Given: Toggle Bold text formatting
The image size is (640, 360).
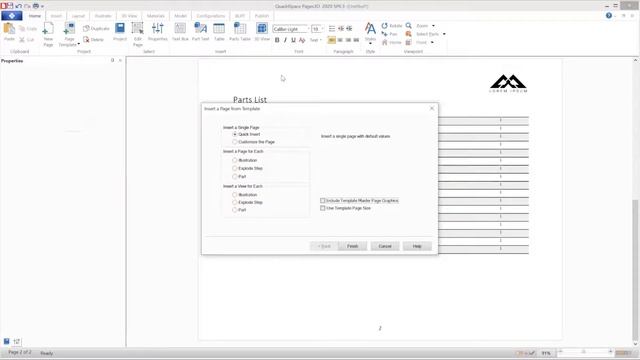Looking at the screenshot, I should [277, 40].
